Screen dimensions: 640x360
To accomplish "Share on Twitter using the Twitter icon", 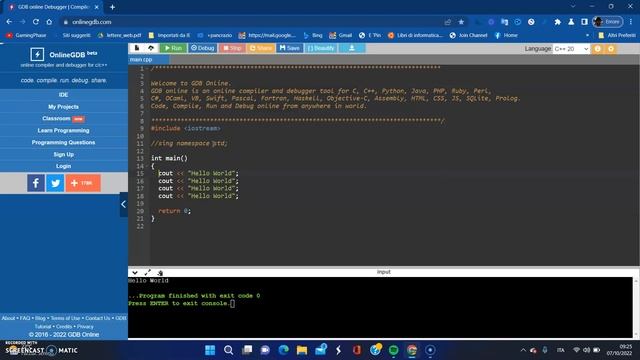I will (55, 183).
